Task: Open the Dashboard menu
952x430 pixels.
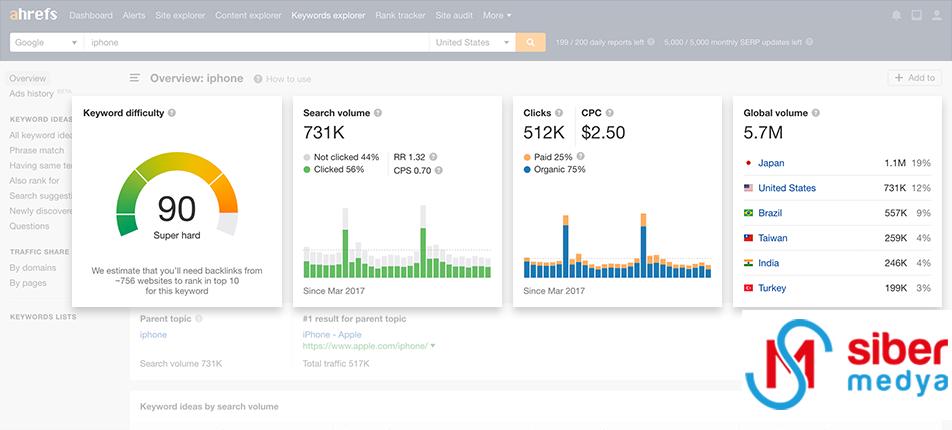Action: [91, 15]
